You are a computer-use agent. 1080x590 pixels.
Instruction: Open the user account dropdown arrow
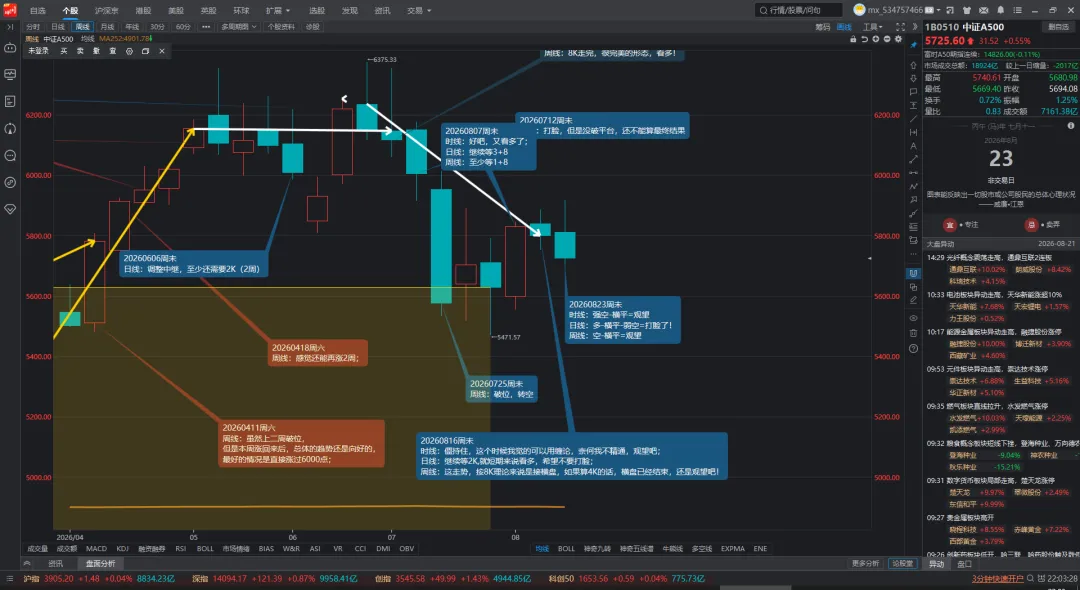(x=938, y=10)
